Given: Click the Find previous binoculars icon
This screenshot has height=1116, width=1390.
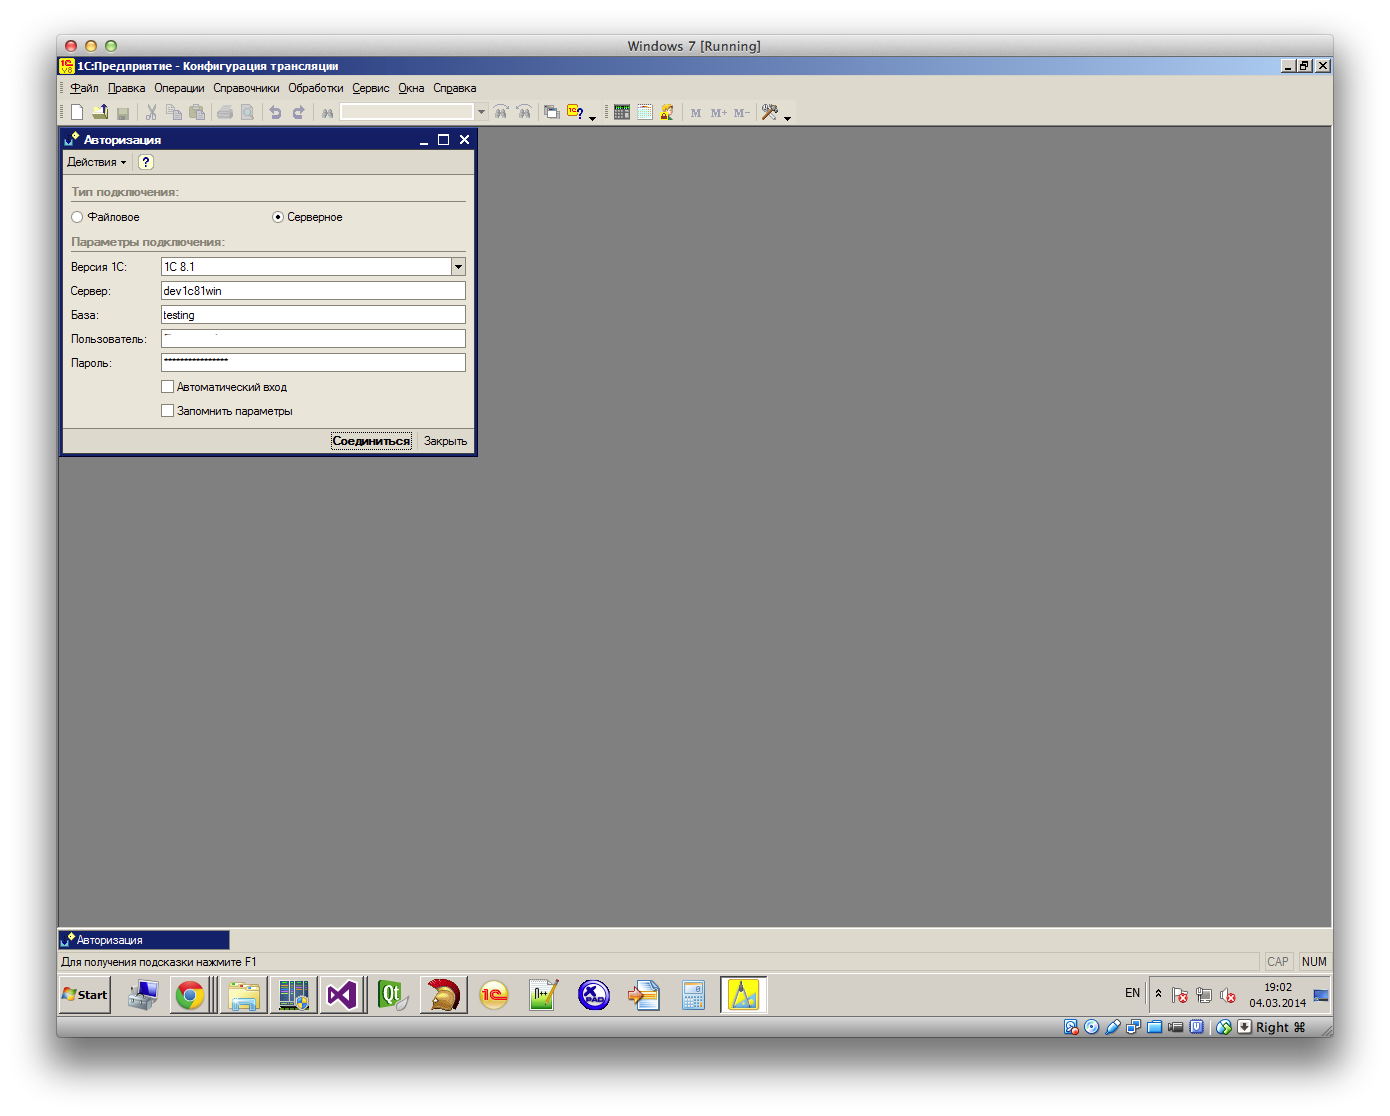Looking at the screenshot, I should 524,112.
